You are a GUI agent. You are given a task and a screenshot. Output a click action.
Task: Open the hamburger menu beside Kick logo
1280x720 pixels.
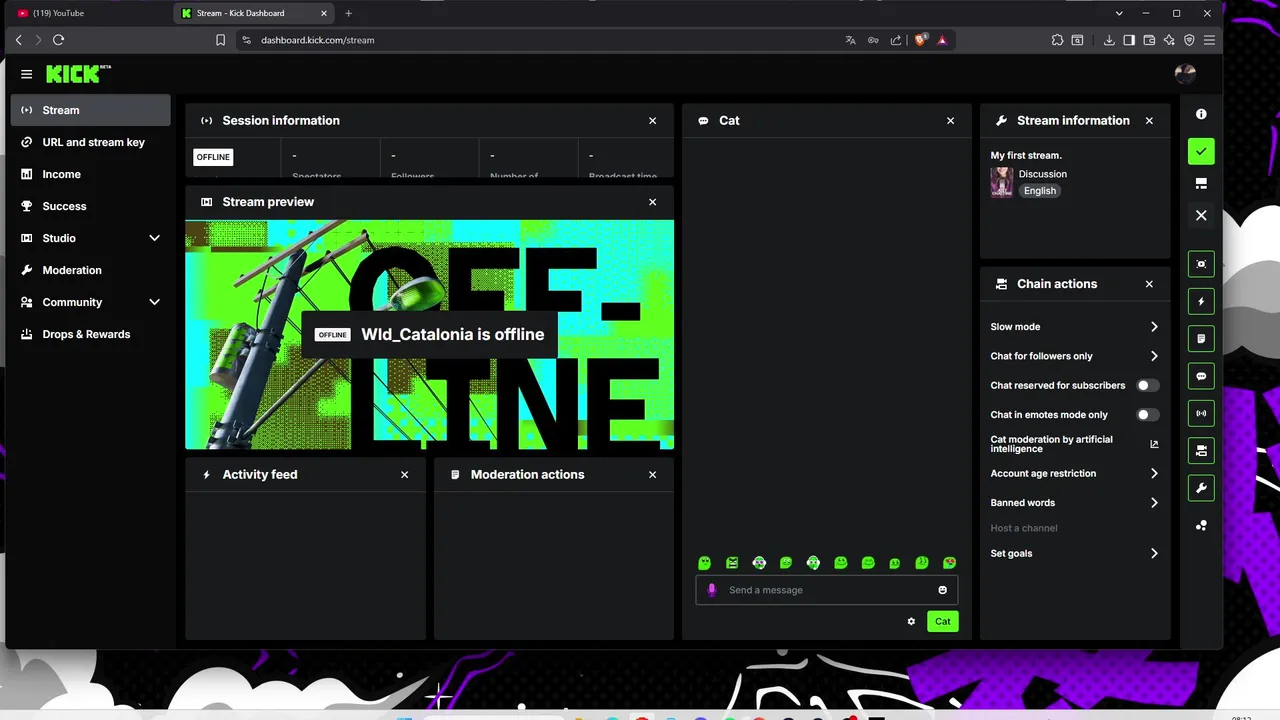(26, 74)
